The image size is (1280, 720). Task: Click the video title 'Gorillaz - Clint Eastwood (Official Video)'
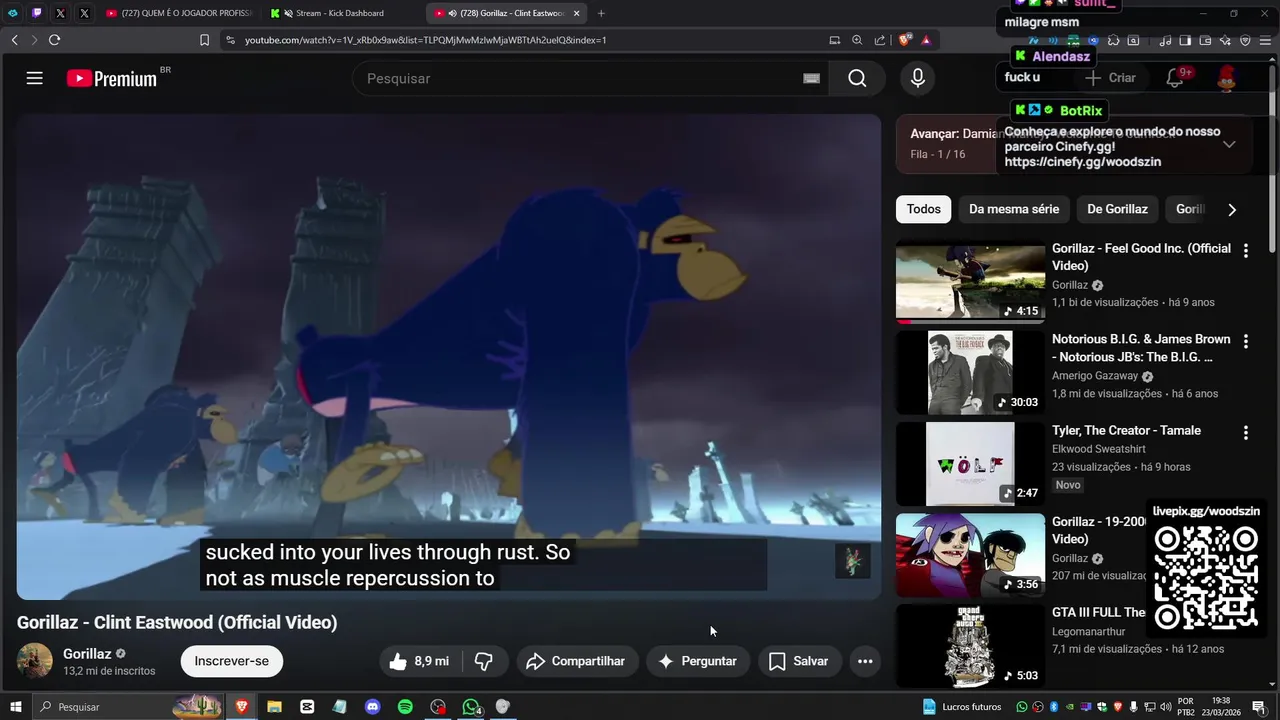click(x=177, y=622)
